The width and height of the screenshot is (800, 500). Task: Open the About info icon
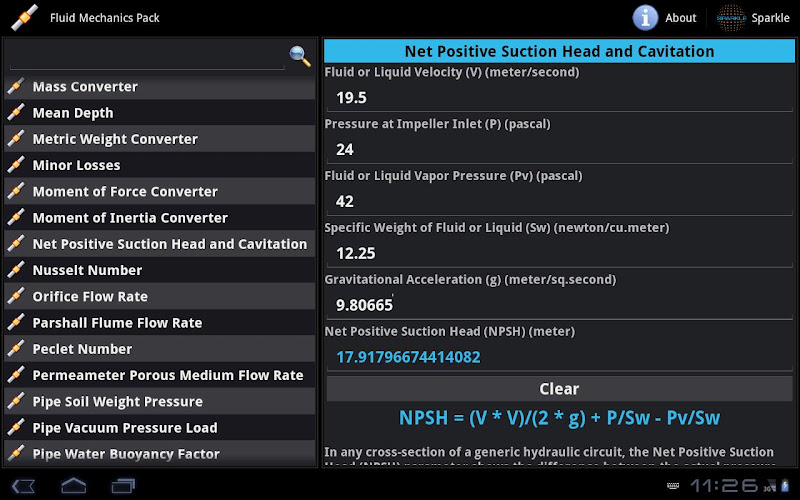coord(646,17)
